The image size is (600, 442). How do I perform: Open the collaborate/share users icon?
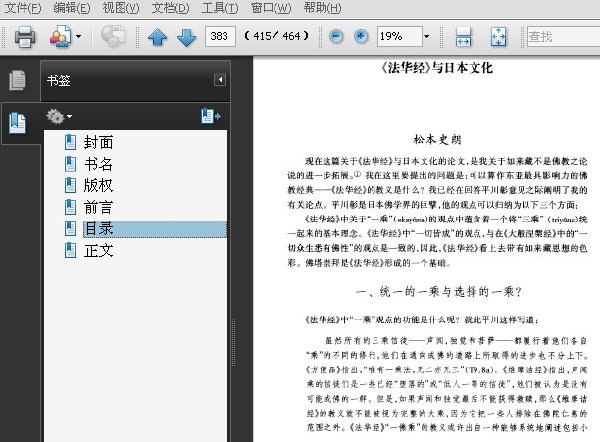[x=60, y=37]
